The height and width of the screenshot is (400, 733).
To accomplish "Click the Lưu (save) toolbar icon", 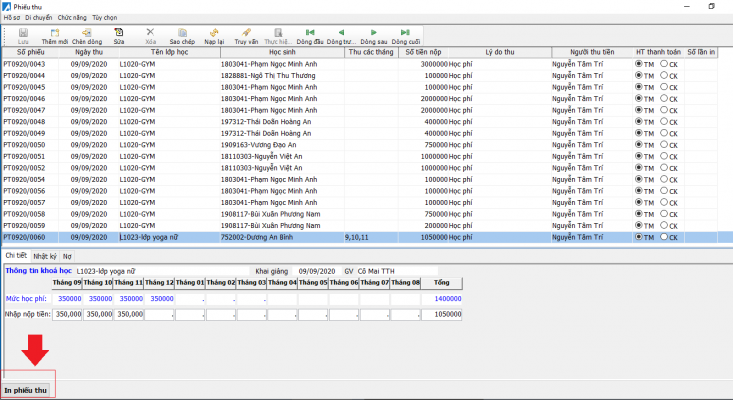I will 23,33.
